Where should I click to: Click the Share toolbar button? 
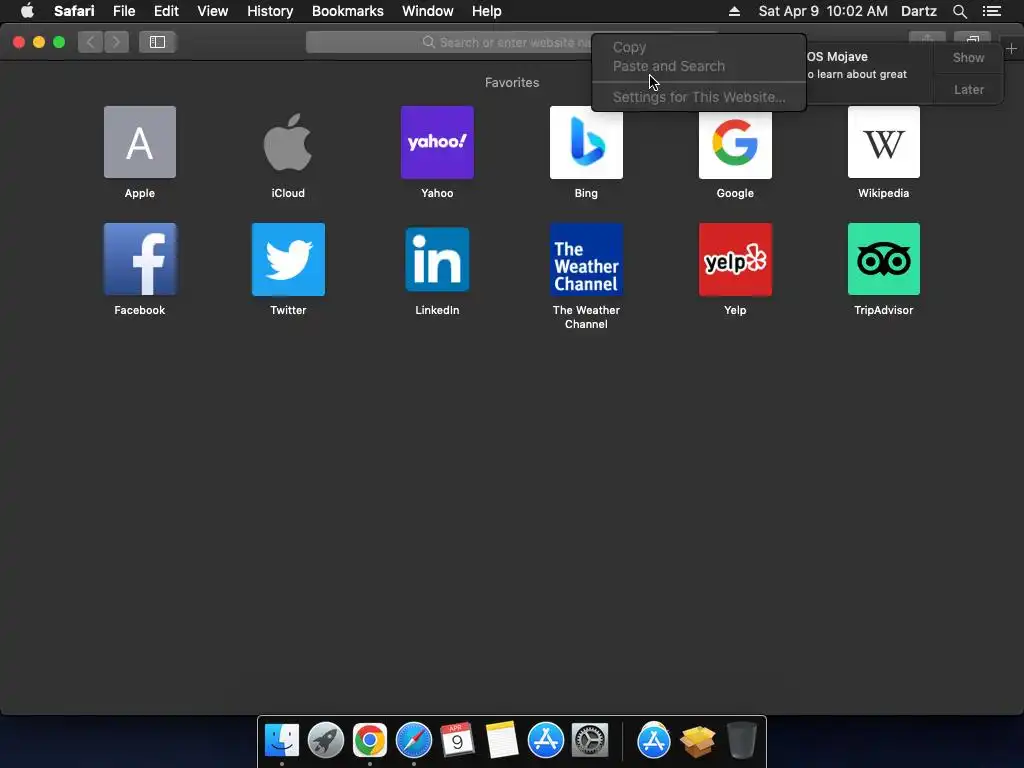pos(927,38)
